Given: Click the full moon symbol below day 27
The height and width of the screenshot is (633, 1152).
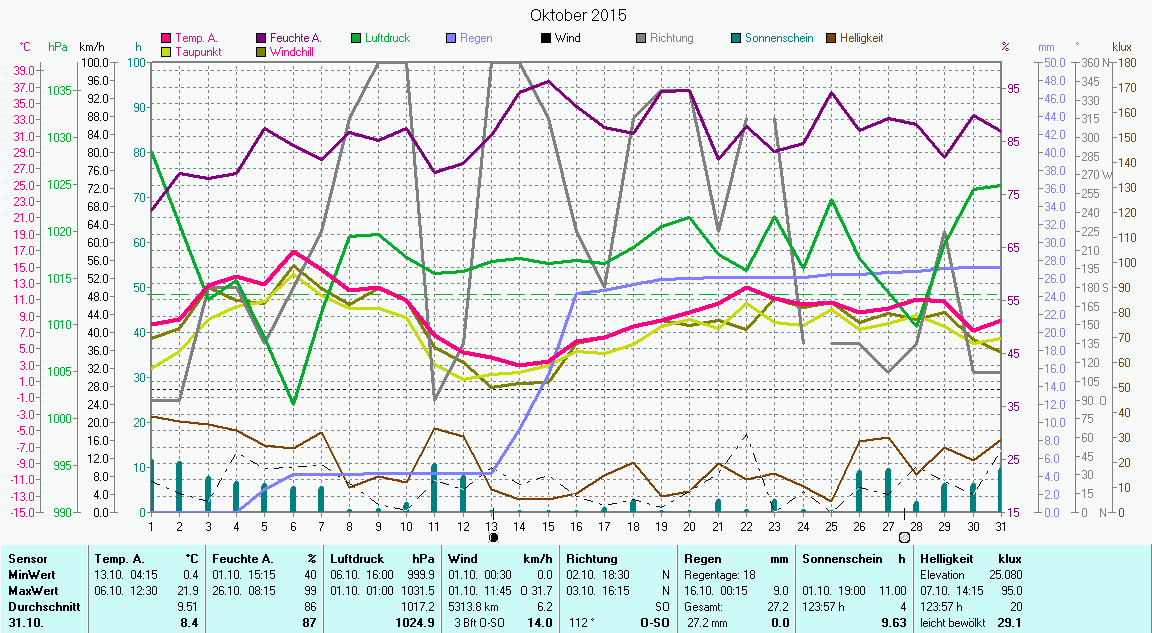Looking at the screenshot, I should tap(904, 537).
